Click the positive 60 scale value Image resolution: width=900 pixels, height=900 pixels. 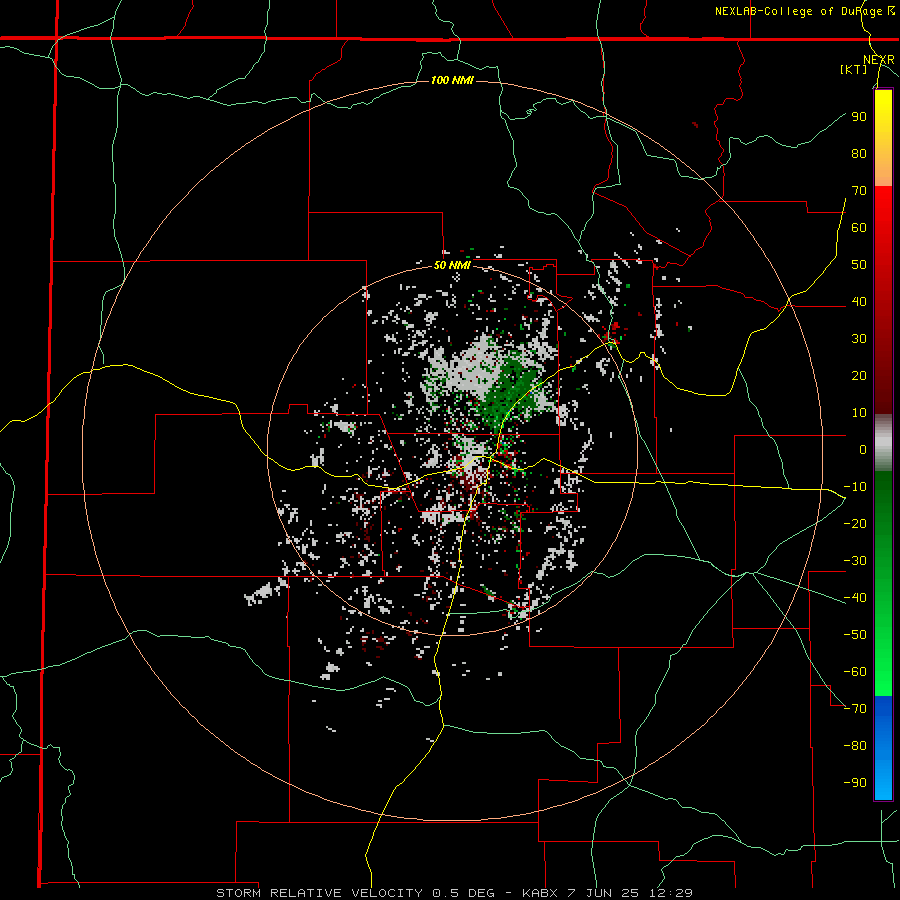859,228
